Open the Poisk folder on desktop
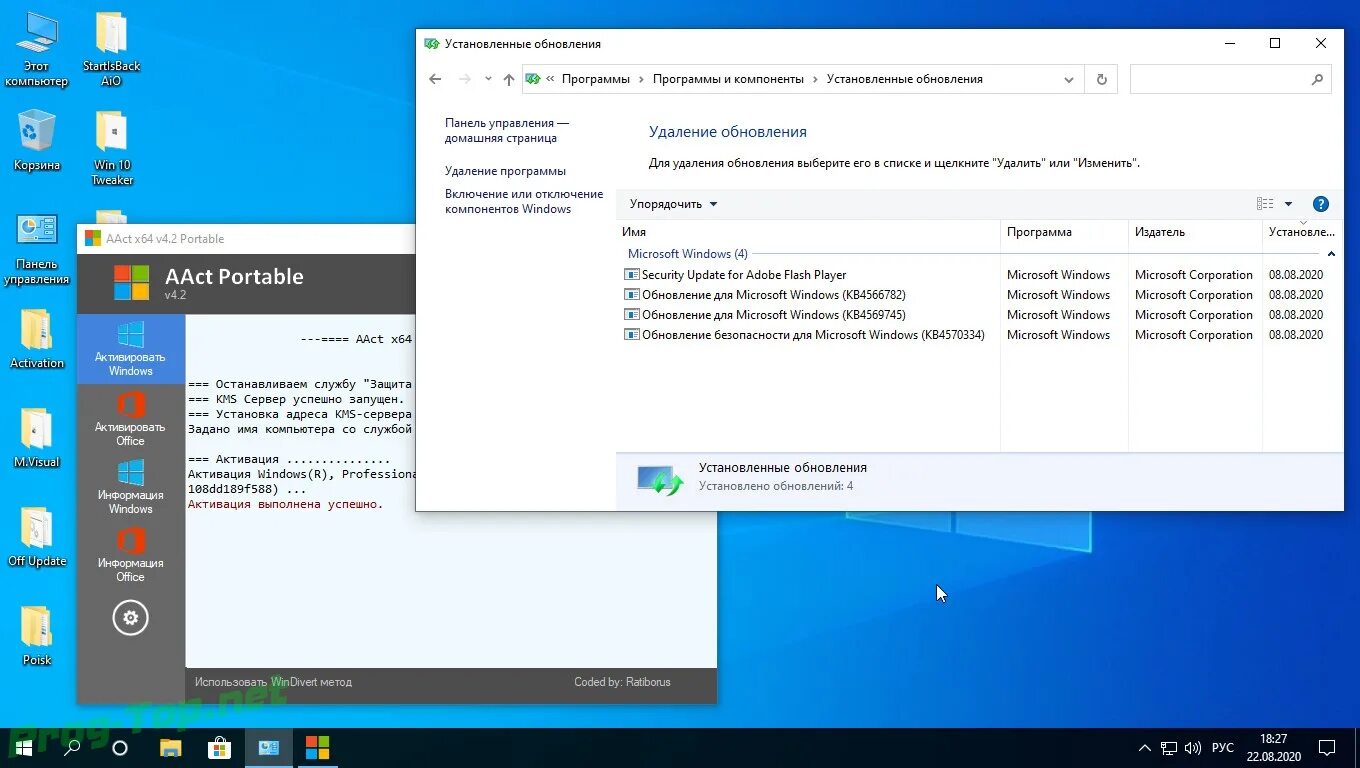 37,636
